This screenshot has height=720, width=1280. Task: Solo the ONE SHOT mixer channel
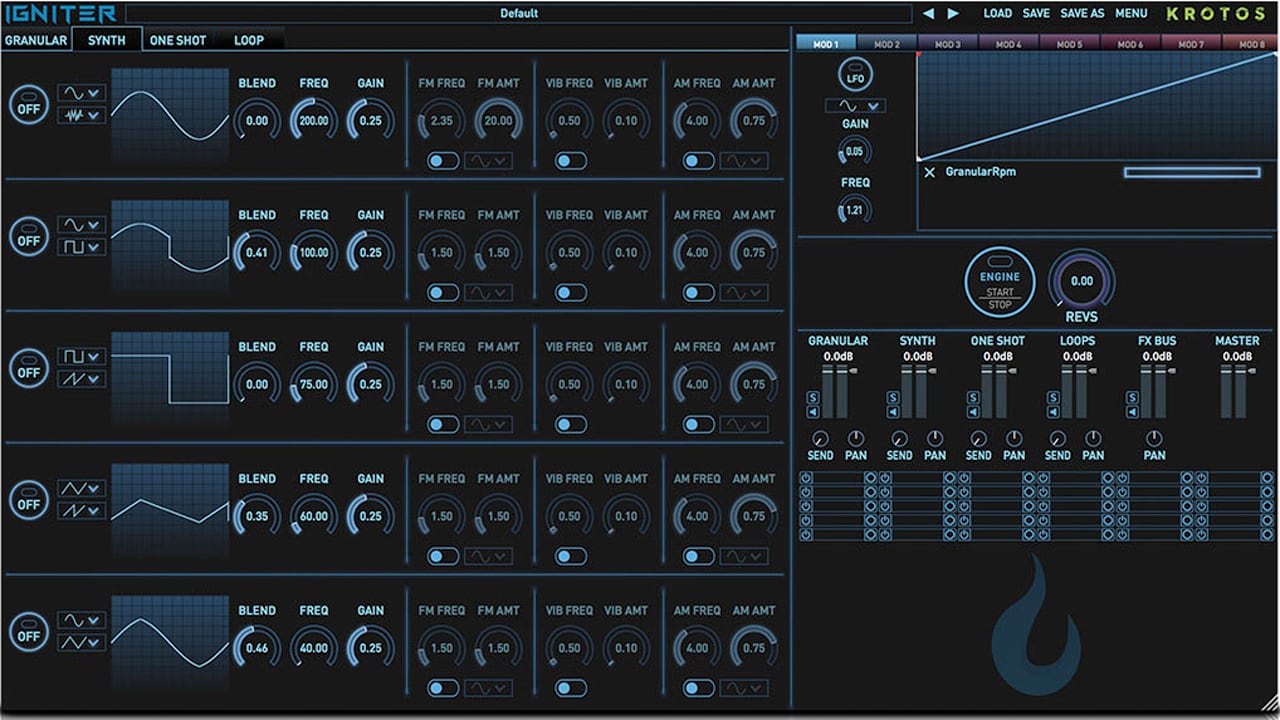(972, 397)
